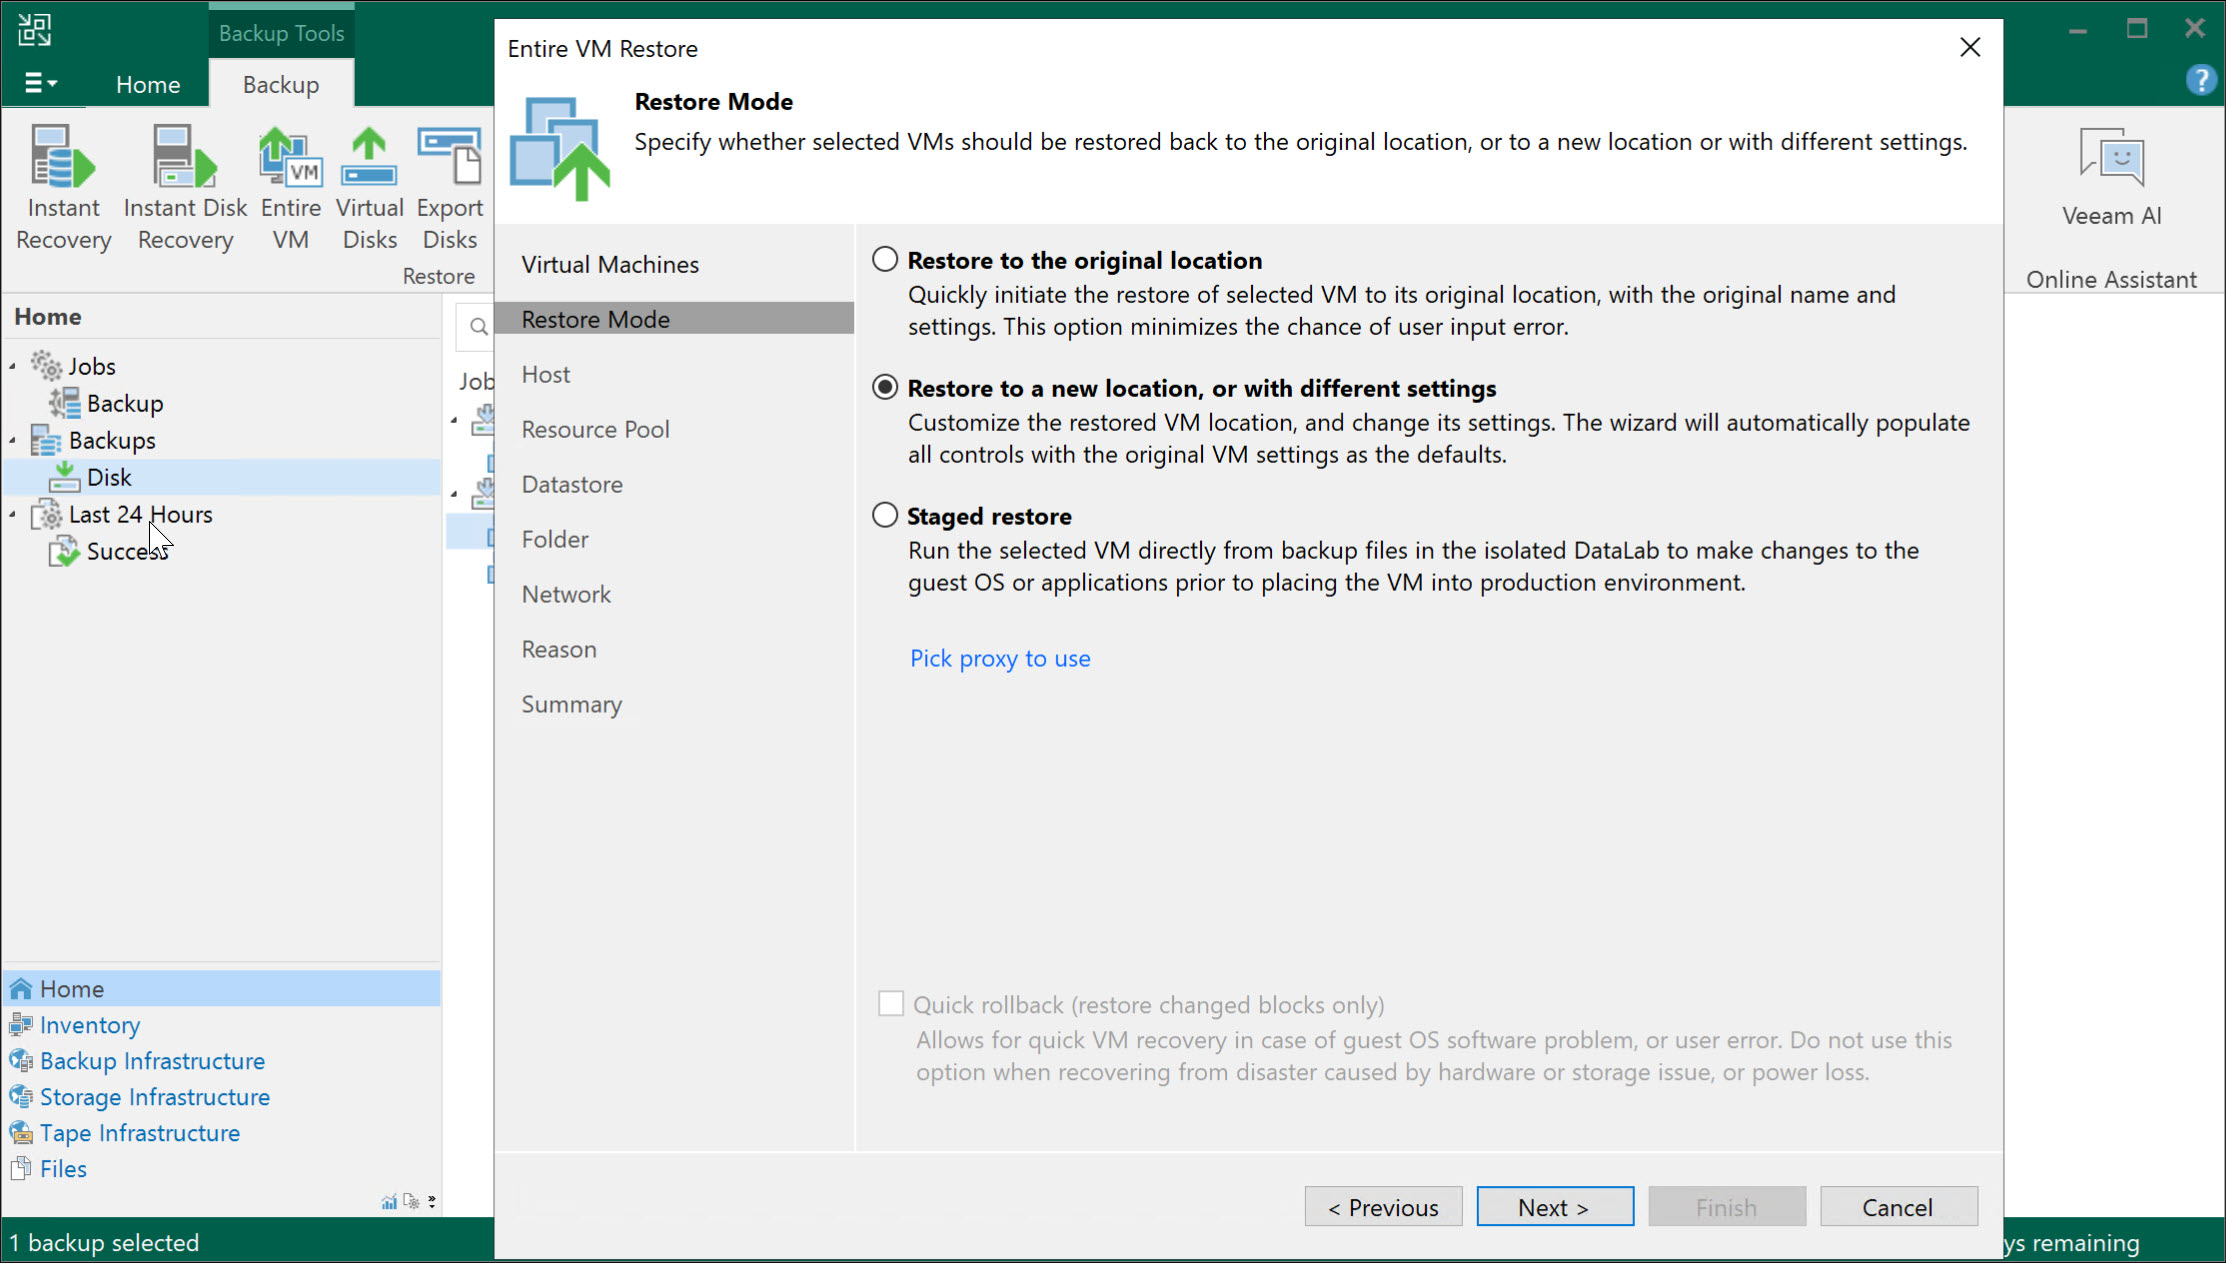The image size is (2226, 1263).
Task: Collapse the Last 24 Hours node
Action: click(11, 514)
